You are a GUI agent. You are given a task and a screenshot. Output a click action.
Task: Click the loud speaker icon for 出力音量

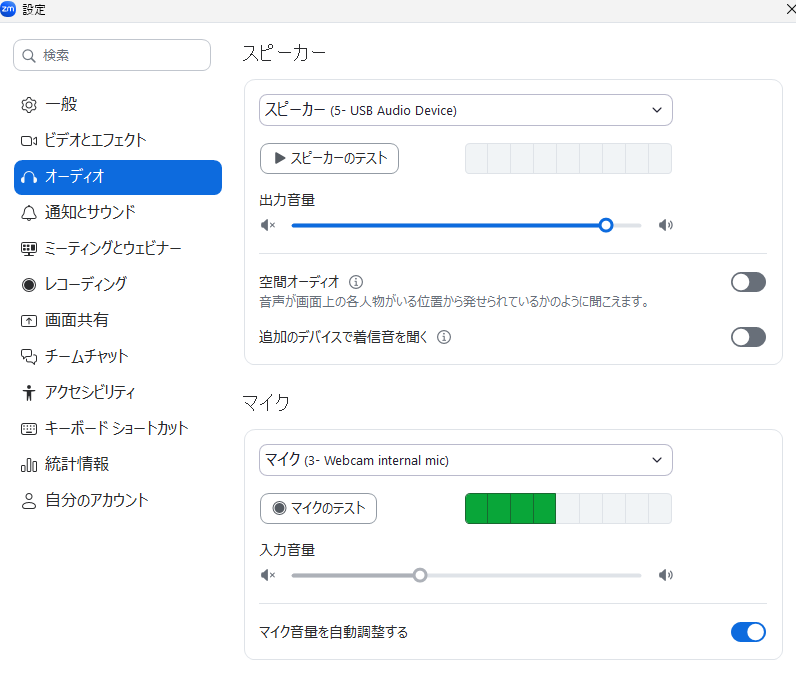665,225
